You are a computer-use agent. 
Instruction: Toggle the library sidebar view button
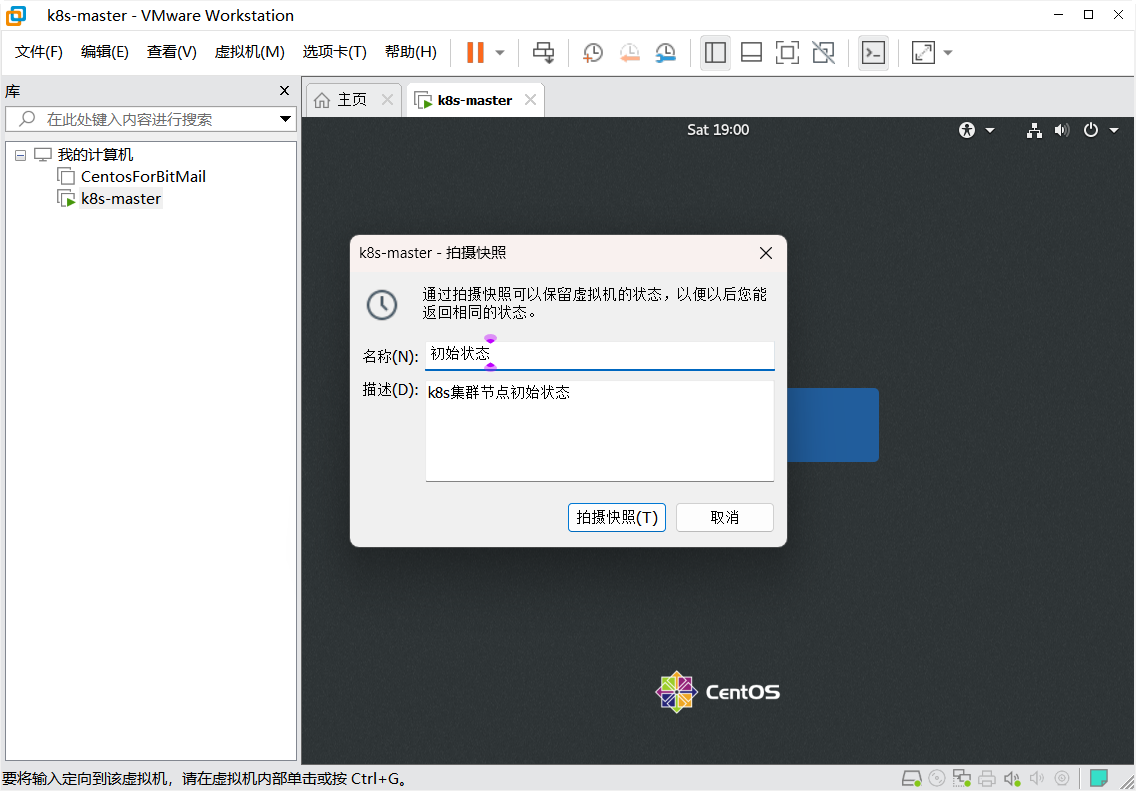pos(715,52)
